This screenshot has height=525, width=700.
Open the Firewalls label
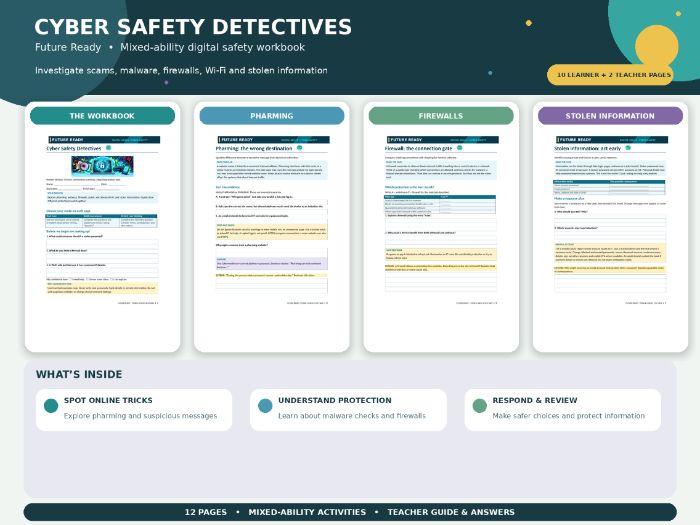point(441,116)
